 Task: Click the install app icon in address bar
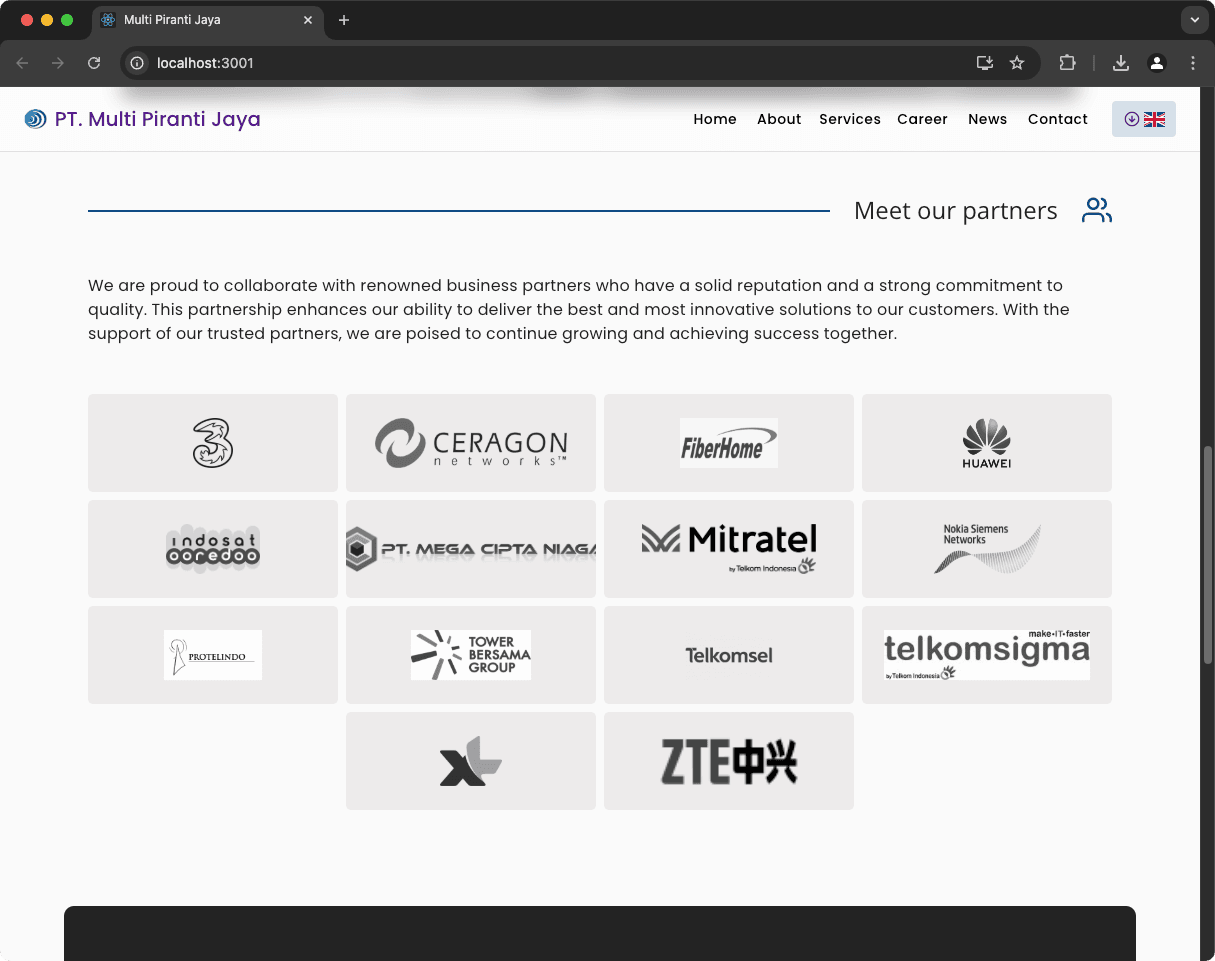pos(985,63)
